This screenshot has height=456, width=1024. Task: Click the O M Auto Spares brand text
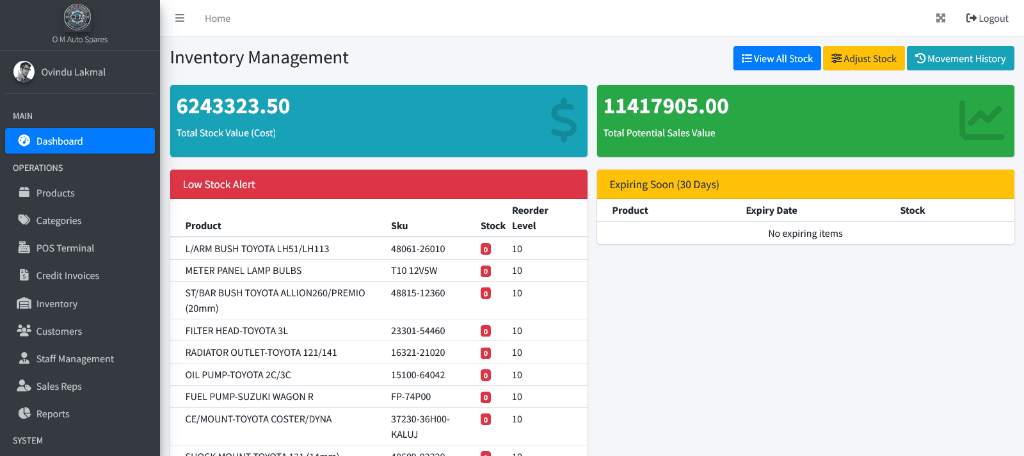tap(80, 39)
